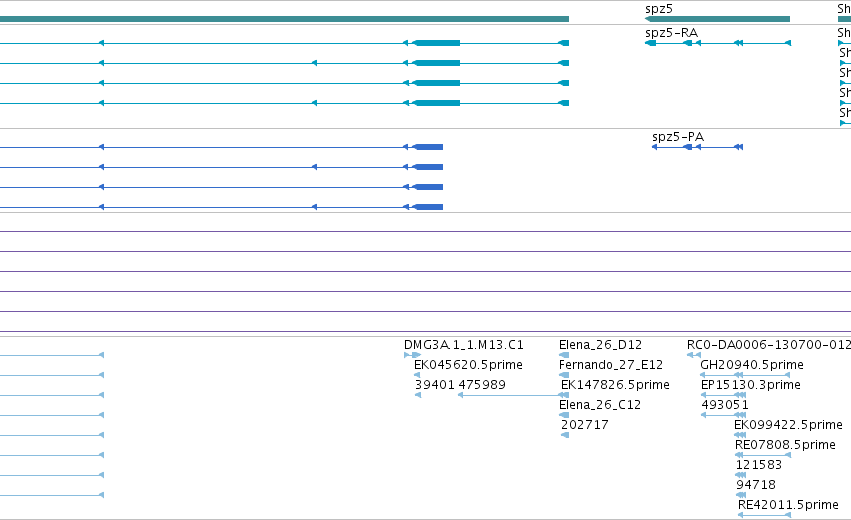The height and width of the screenshot is (520, 851).
Task: Click arrow glyph under Elena_26_C12
Action: pos(564,415)
